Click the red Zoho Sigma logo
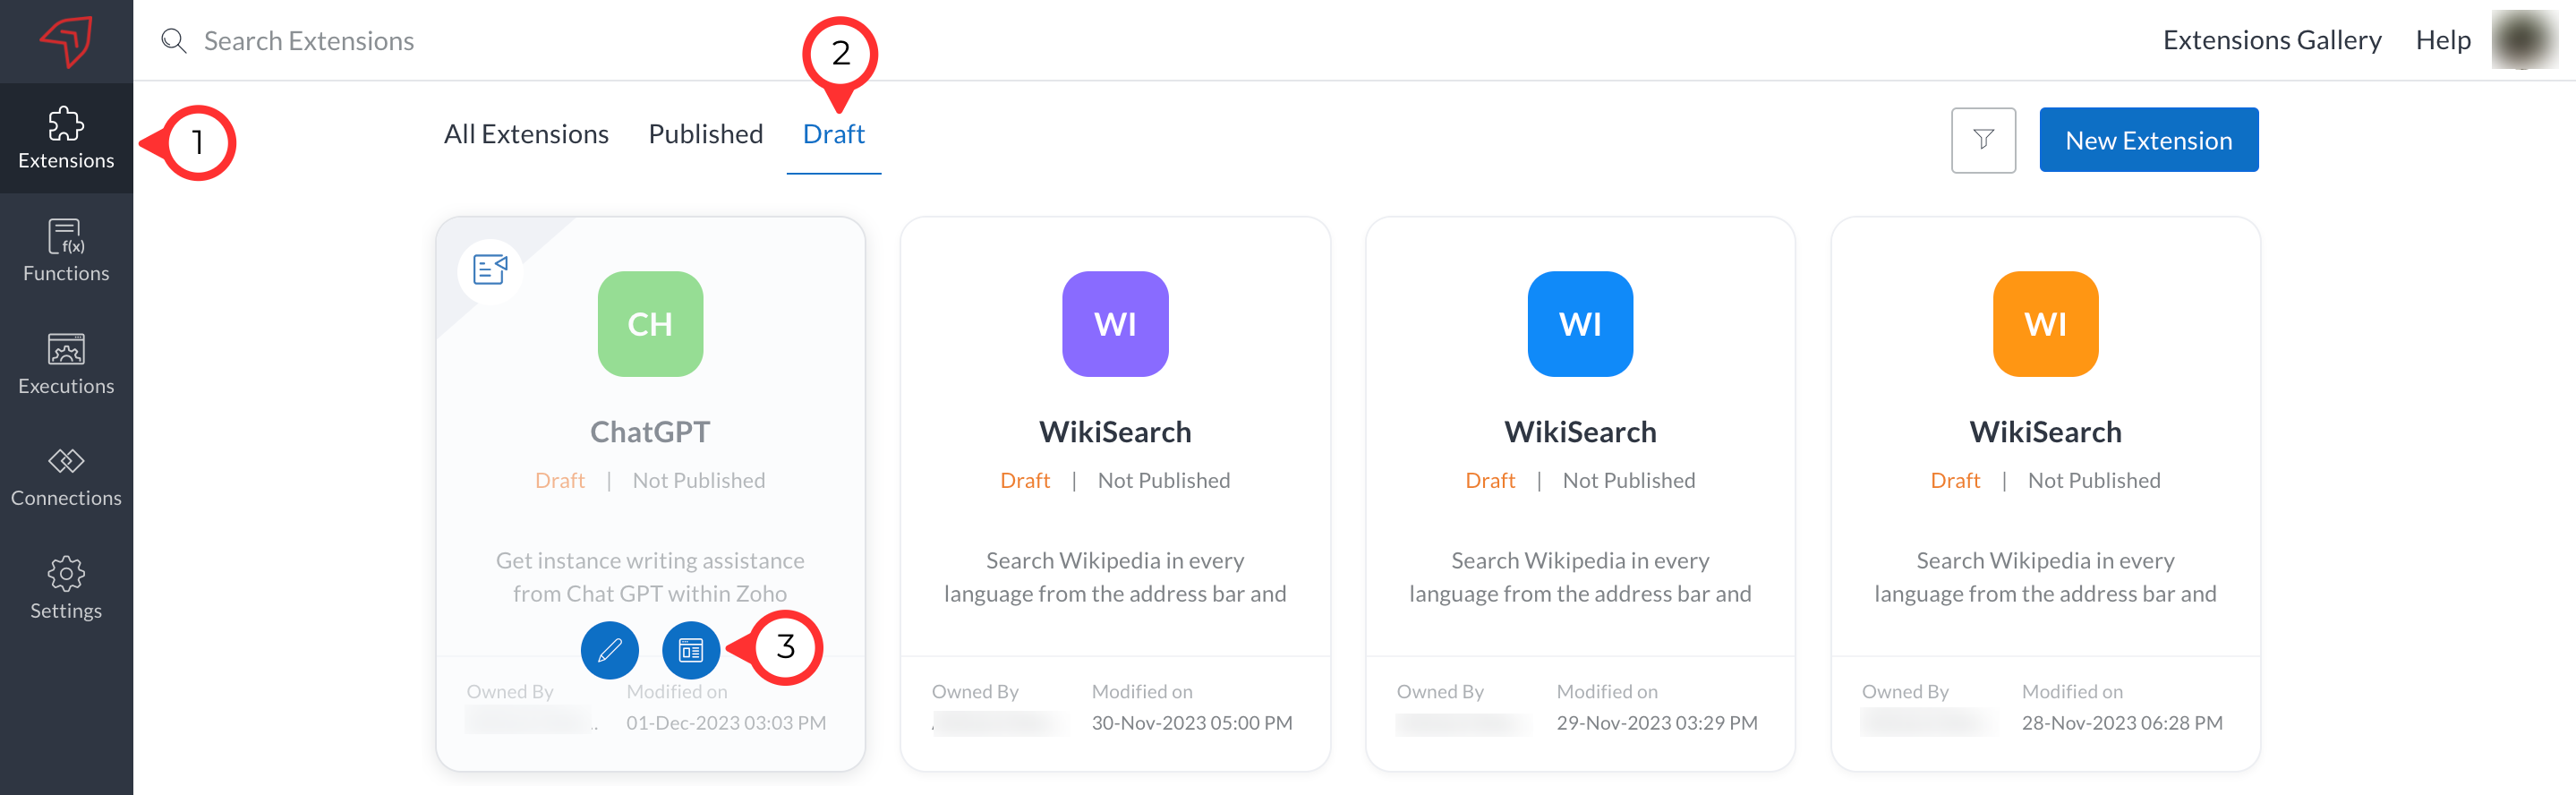Image resolution: width=2576 pixels, height=795 pixels. [66, 41]
